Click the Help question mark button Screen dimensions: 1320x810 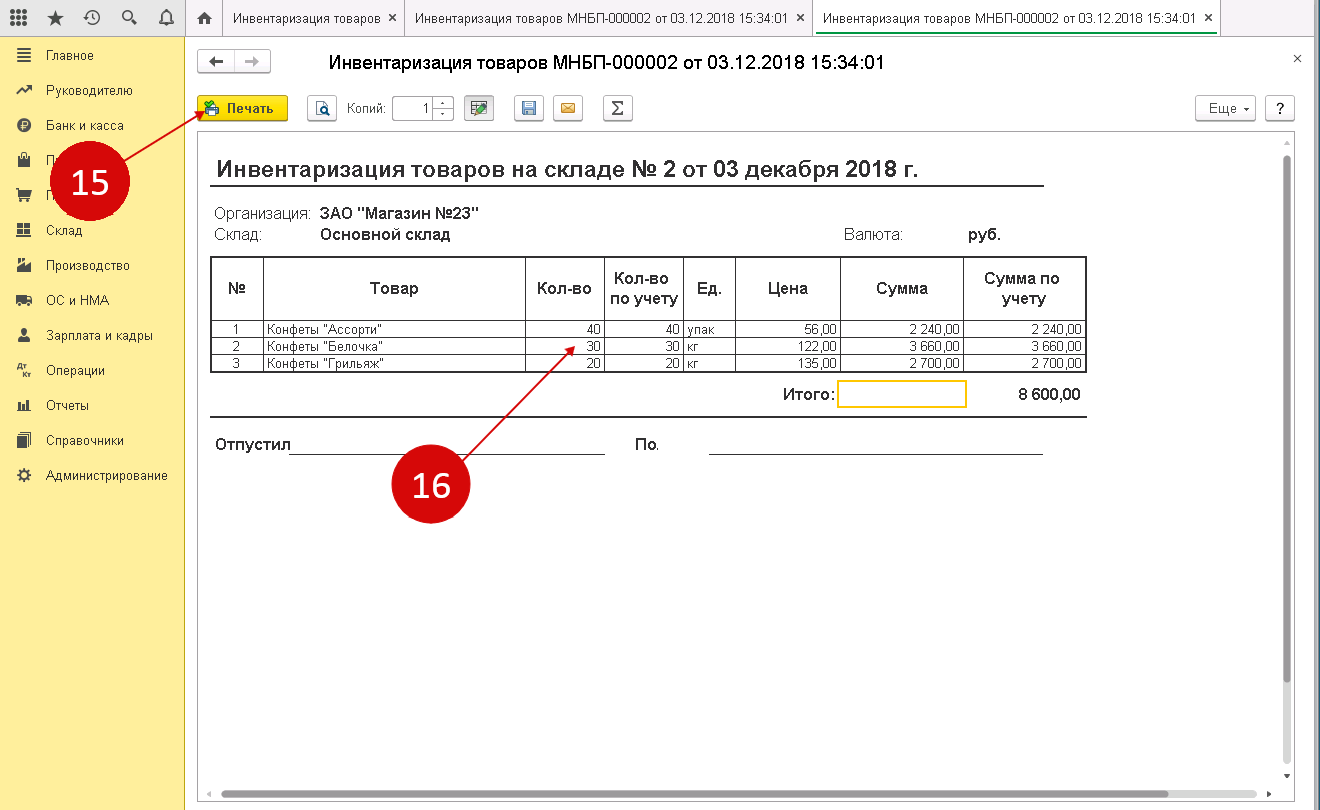coord(1280,108)
